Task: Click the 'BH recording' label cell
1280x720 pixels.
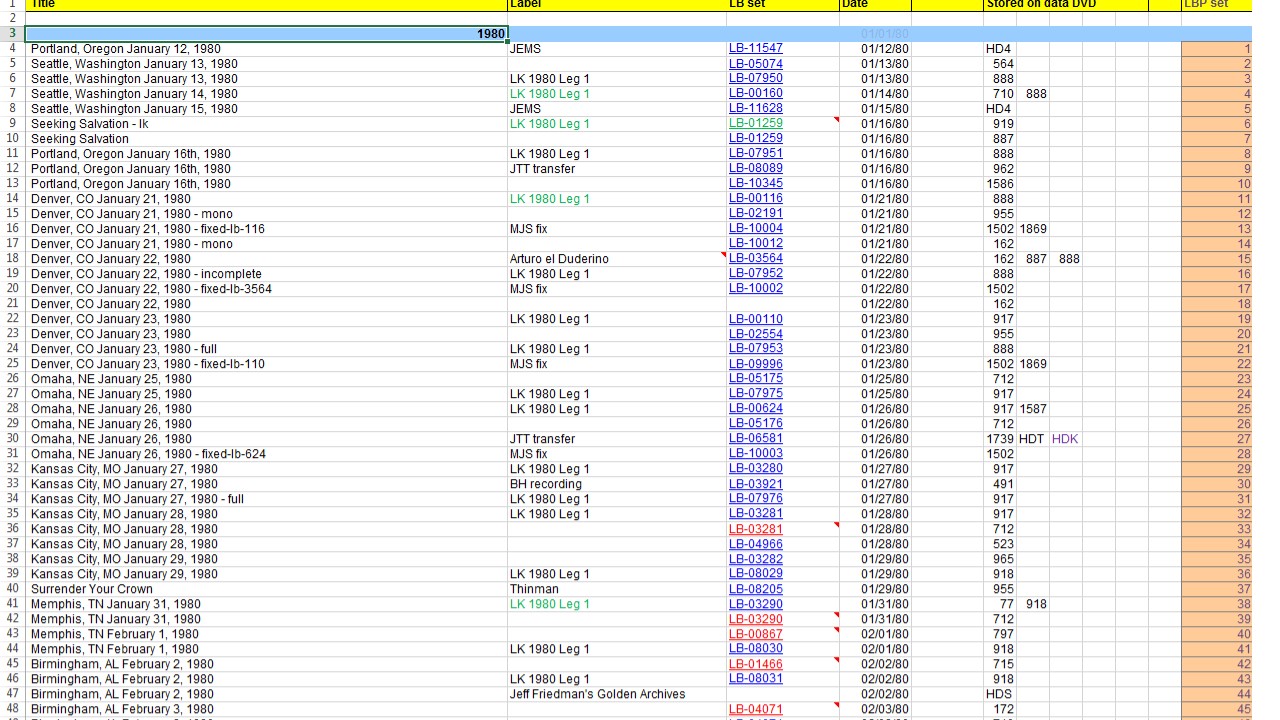Action: (x=545, y=484)
